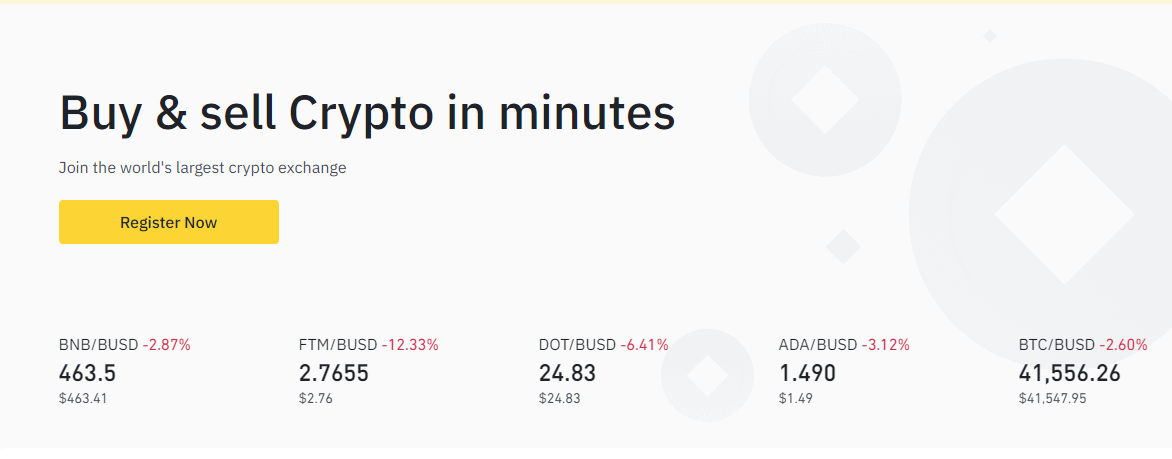Click the -2.60% change for BTC

tap(1124, 345)
